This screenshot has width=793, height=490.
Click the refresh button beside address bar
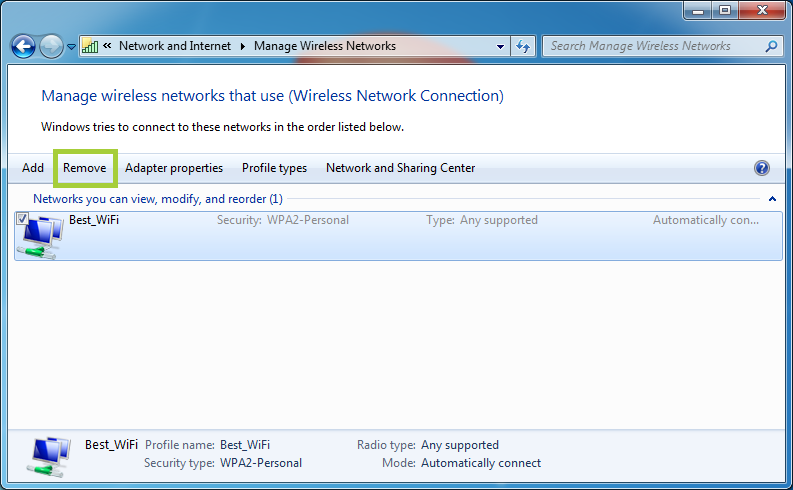click(524, 46)
